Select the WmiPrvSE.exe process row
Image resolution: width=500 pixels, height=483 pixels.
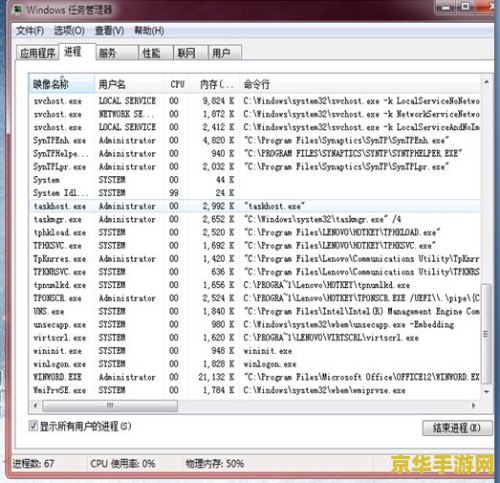point(255,390)
